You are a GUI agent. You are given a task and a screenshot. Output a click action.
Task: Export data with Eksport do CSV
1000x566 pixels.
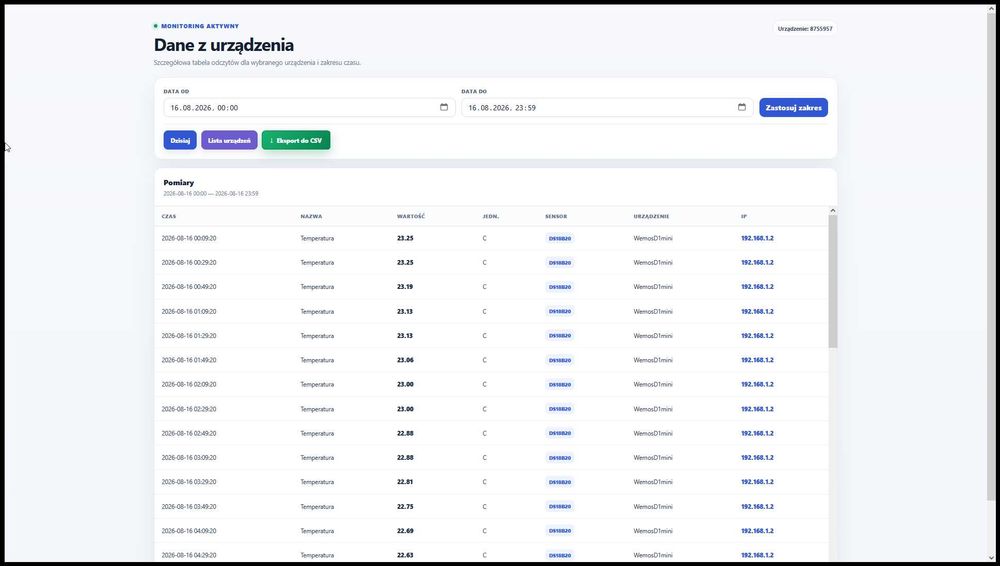tap(296, 140)
